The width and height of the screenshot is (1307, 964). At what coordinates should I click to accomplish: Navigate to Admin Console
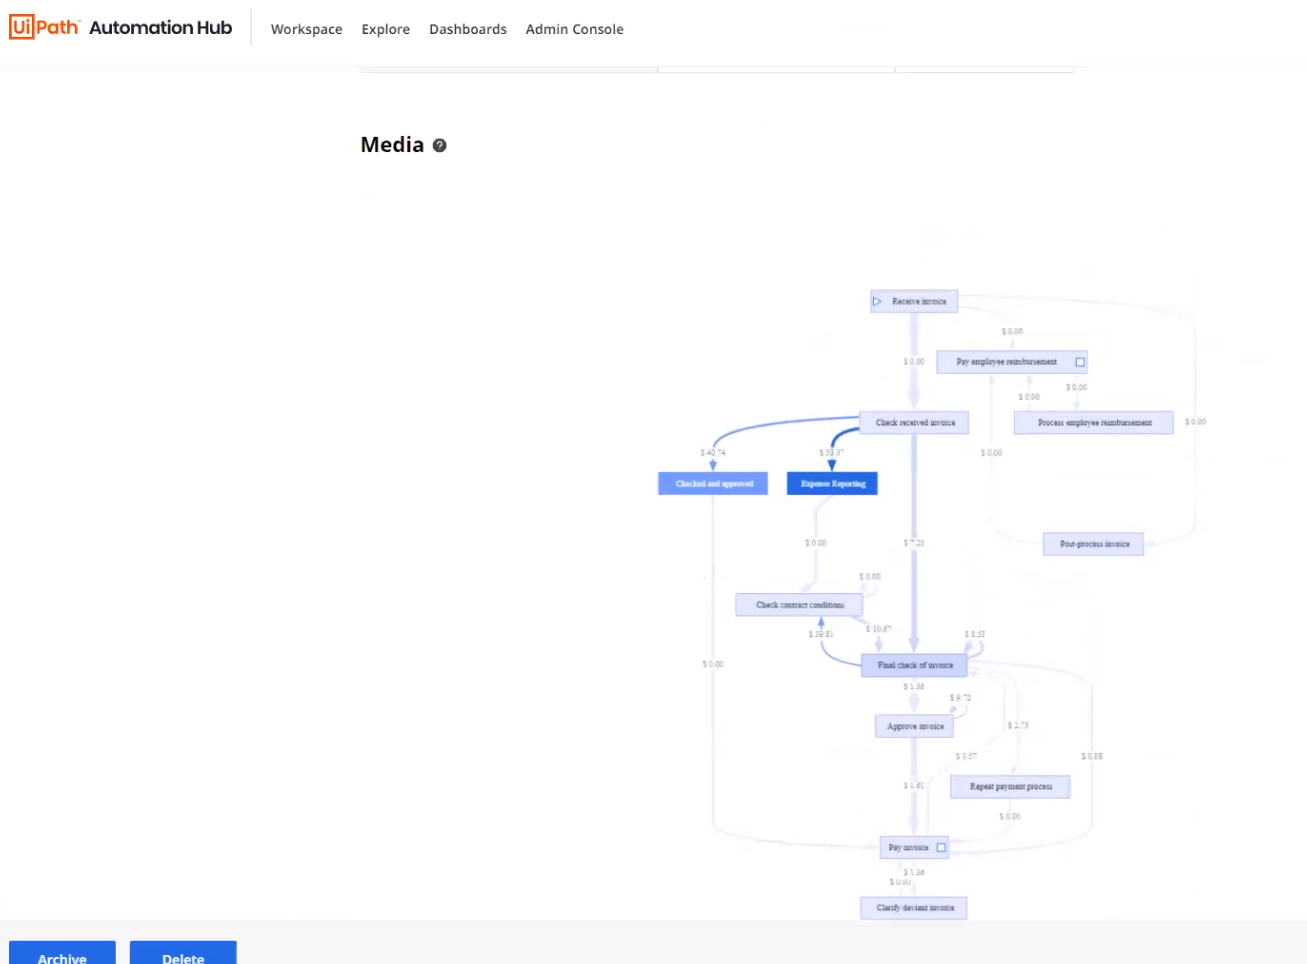click(x=574, y=29)
